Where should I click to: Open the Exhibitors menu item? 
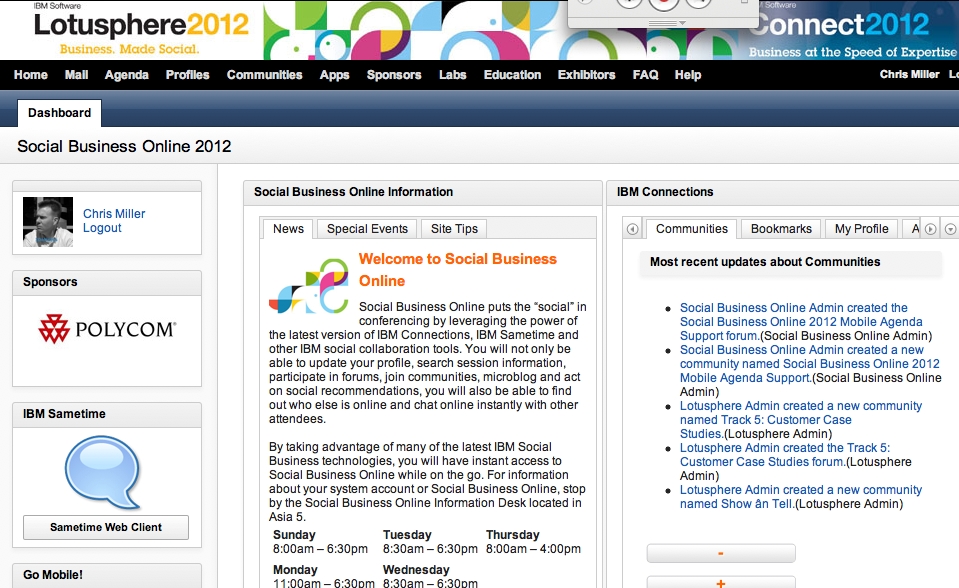586,74
